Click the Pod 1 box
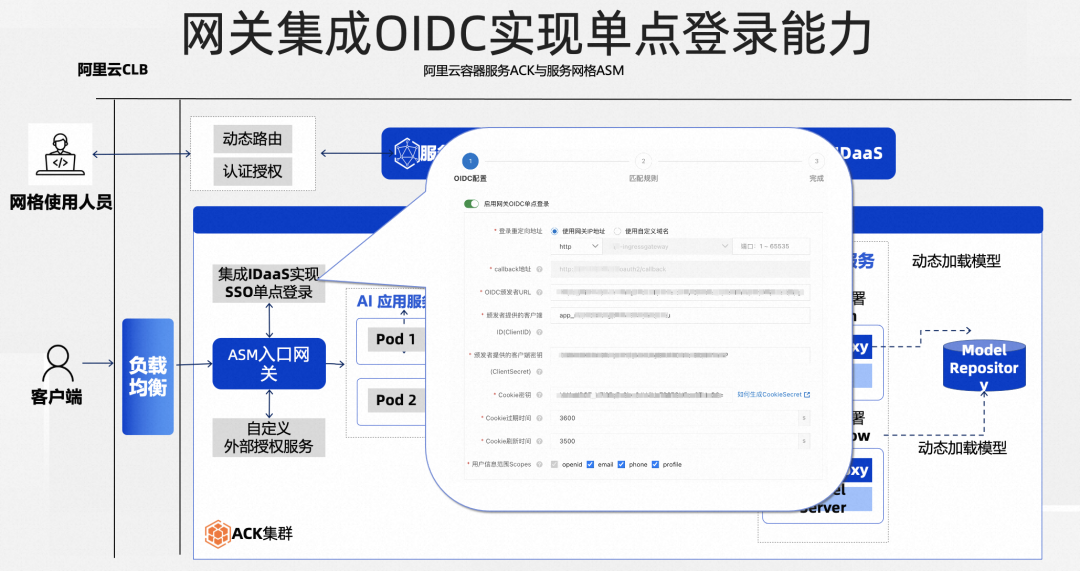This screenshot has height=571, width=1080. coord(395,339)
